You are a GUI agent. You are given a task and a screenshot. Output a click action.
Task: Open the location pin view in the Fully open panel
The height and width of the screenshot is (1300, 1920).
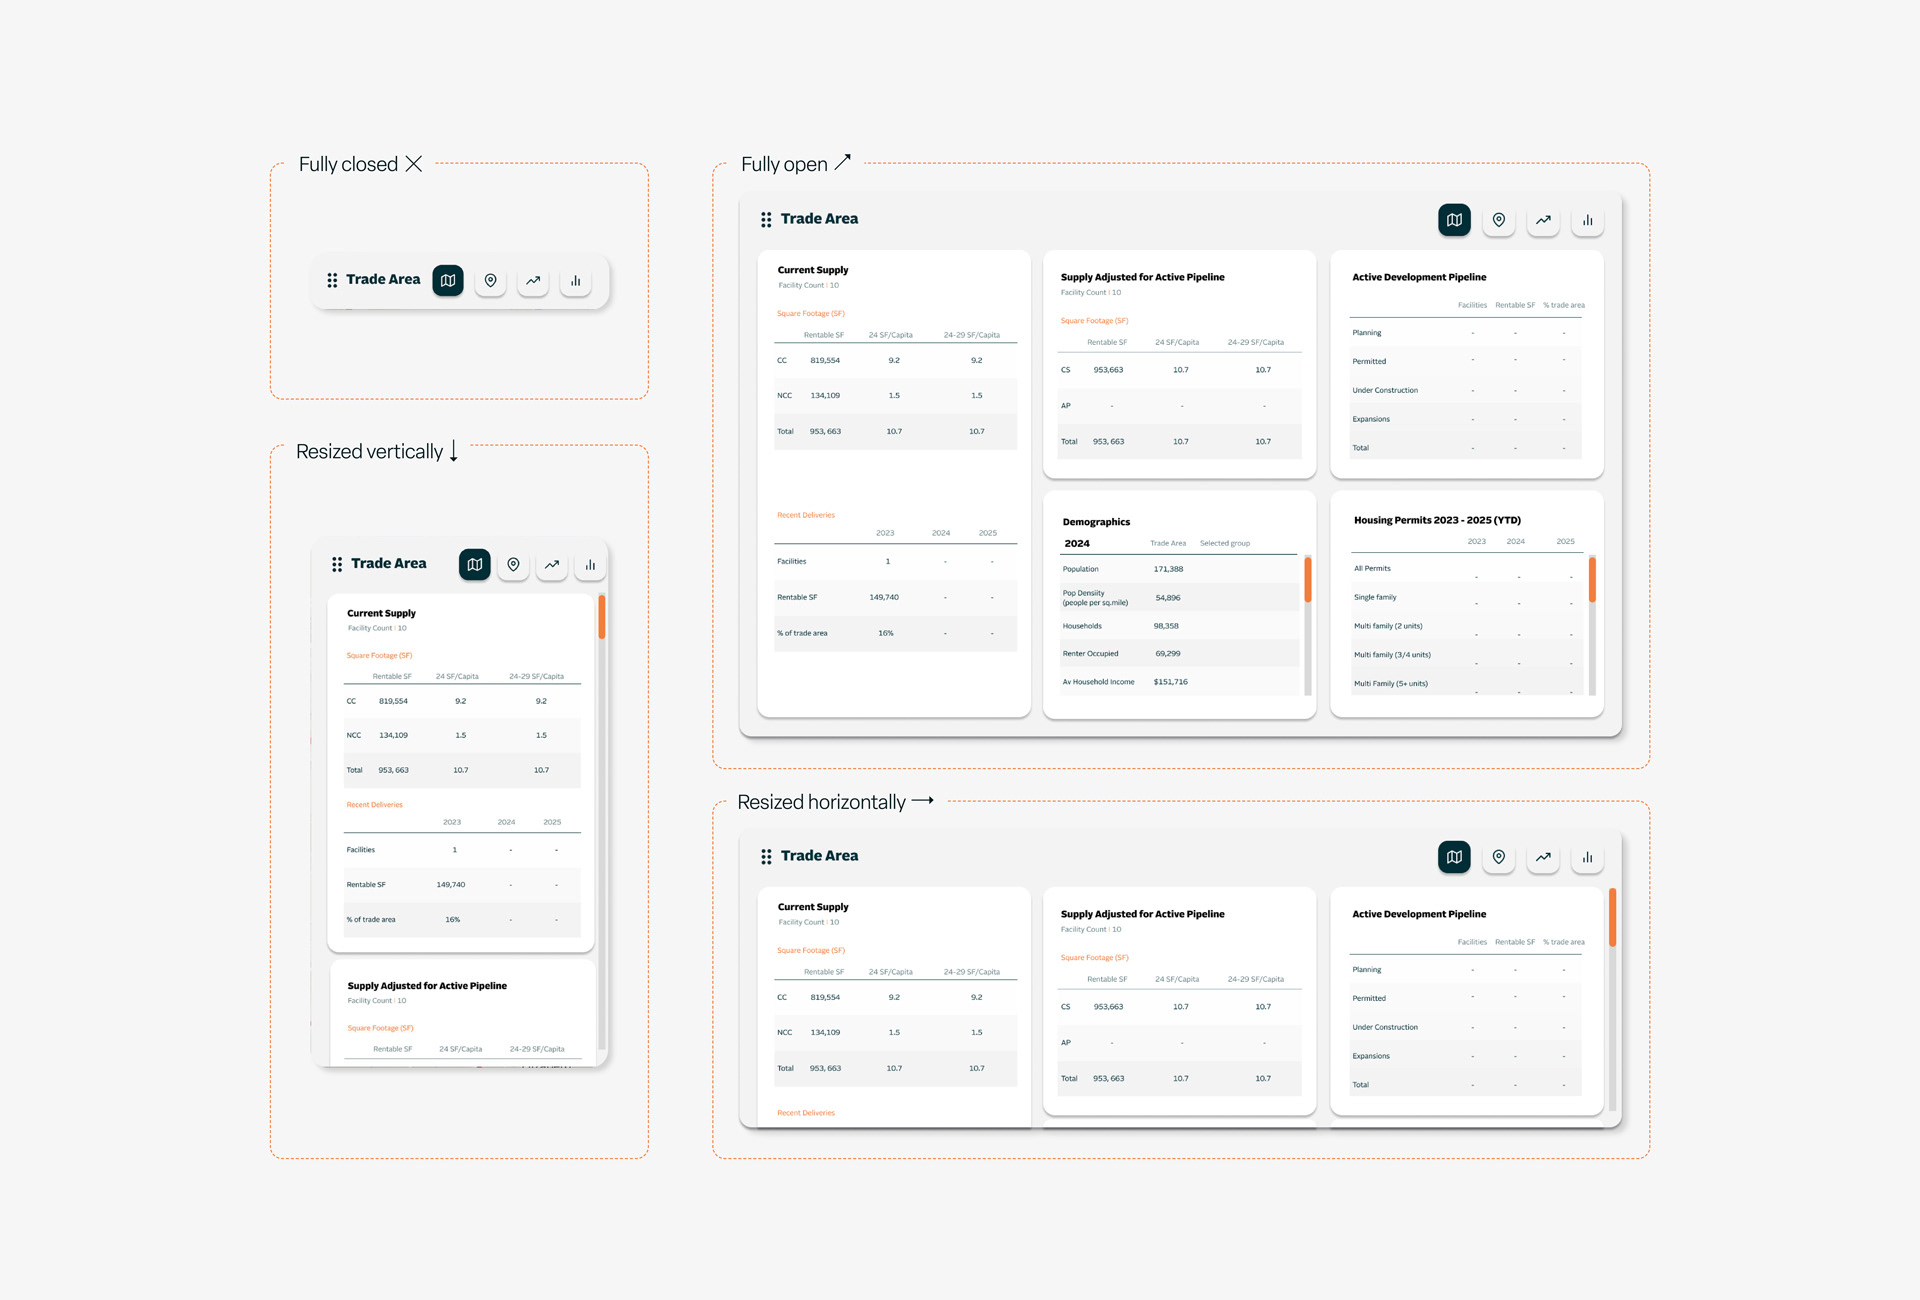pos(1498,220)
